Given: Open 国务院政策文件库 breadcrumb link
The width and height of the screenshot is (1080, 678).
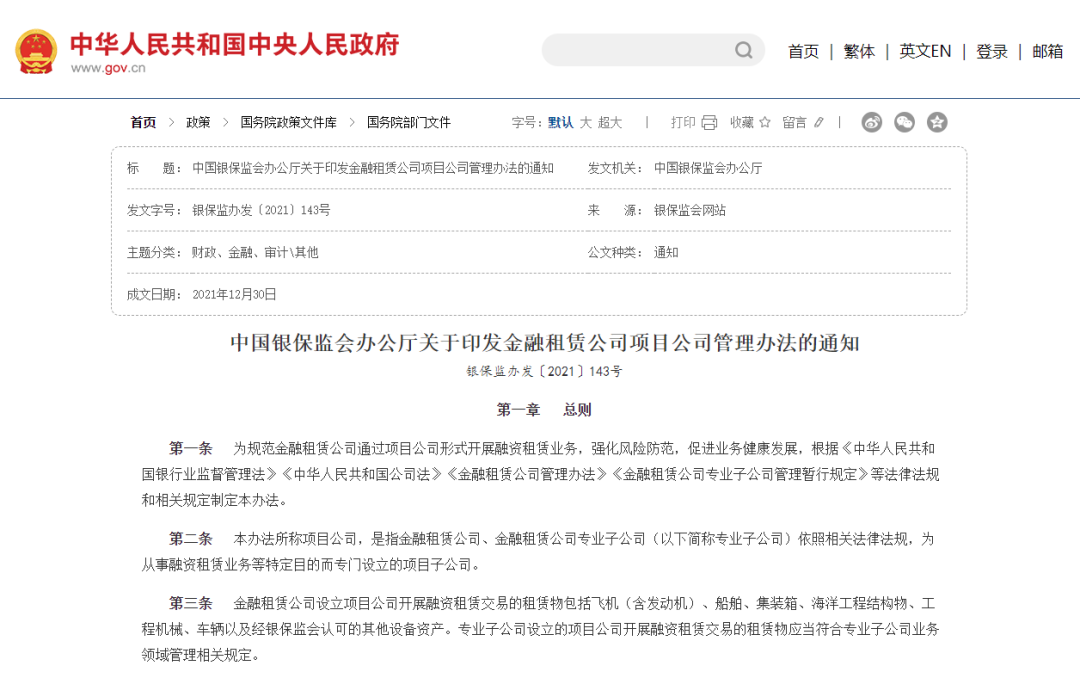Looking at the screenshot, I should (288, 122).
